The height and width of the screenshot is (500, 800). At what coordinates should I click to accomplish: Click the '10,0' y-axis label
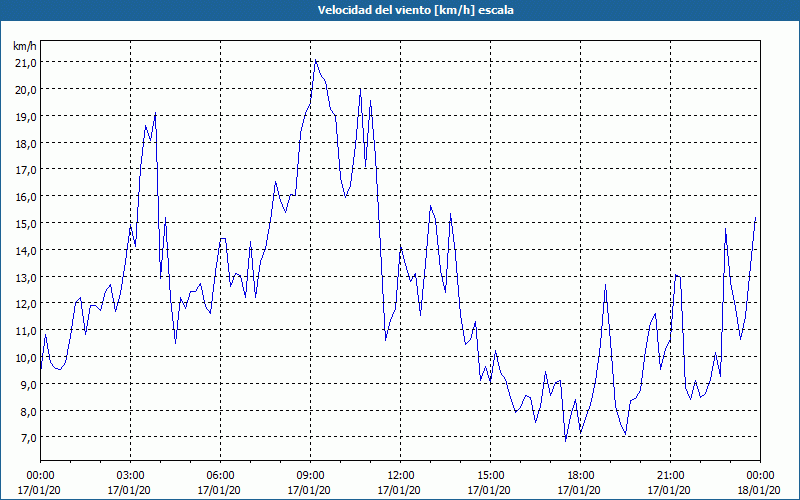click(26, 358)
